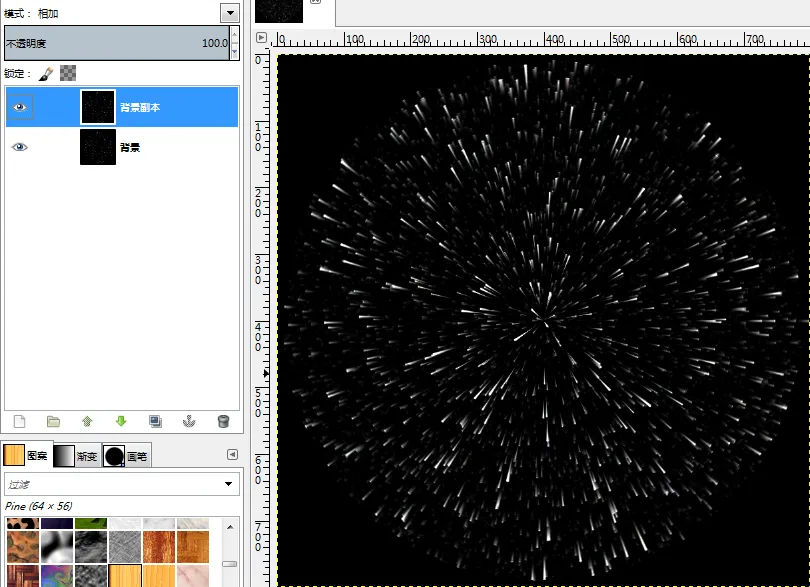810x587 pixels.
Task: Click the patterns list scrollbar handle
Action: 230,564
